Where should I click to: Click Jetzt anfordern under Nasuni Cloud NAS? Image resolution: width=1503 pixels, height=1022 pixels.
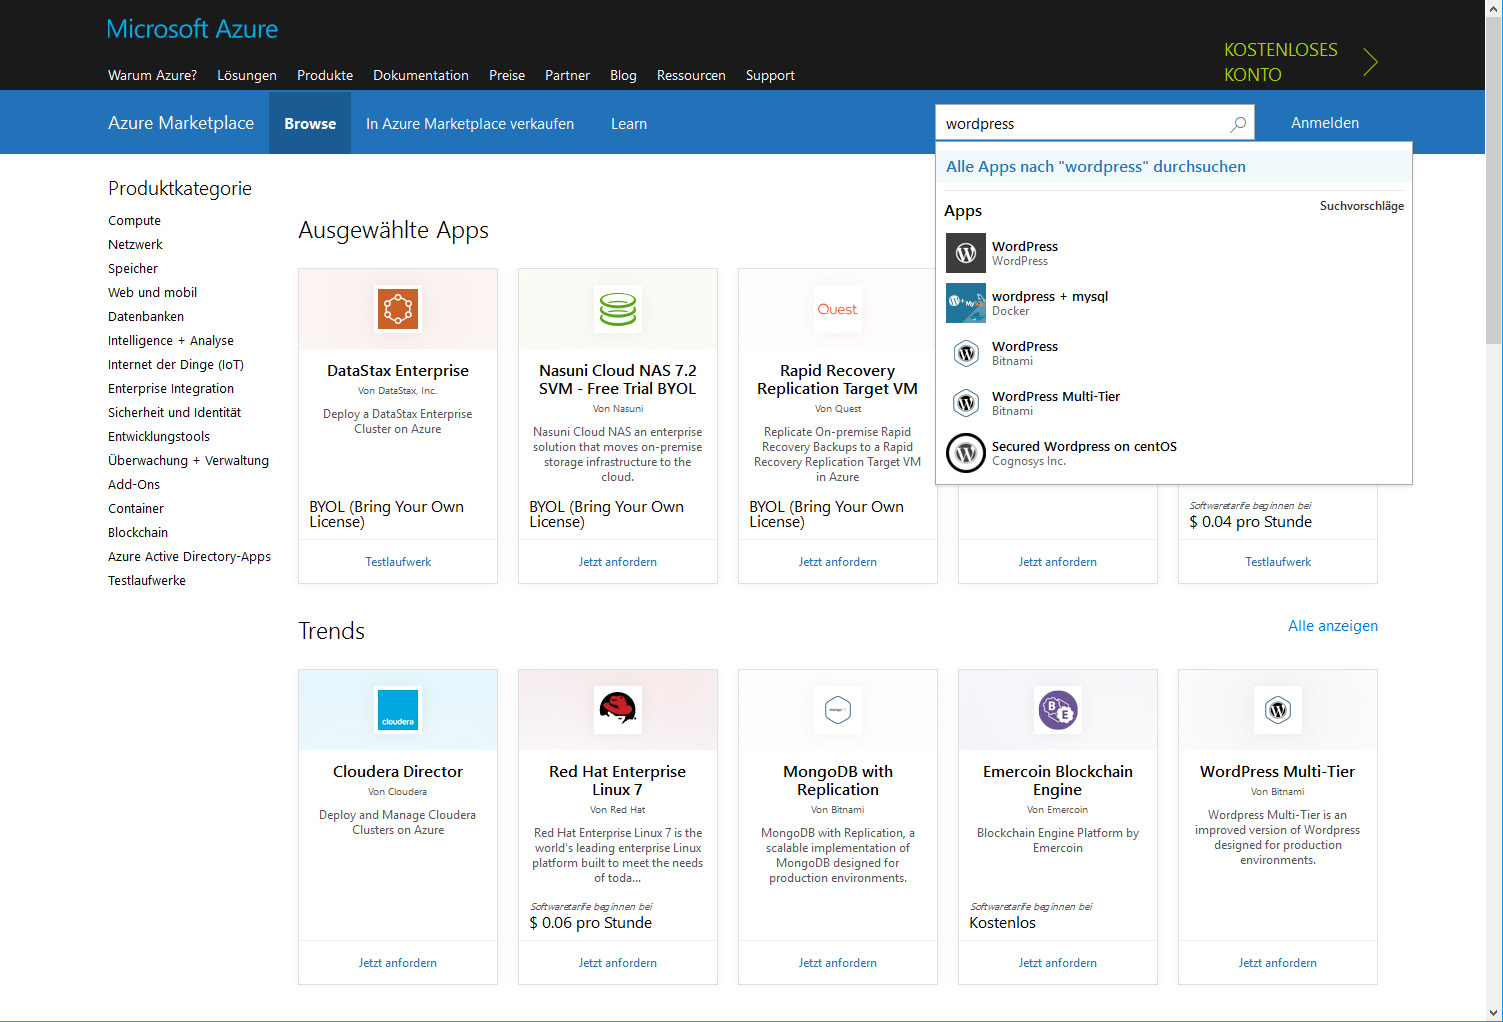(618, 562)
